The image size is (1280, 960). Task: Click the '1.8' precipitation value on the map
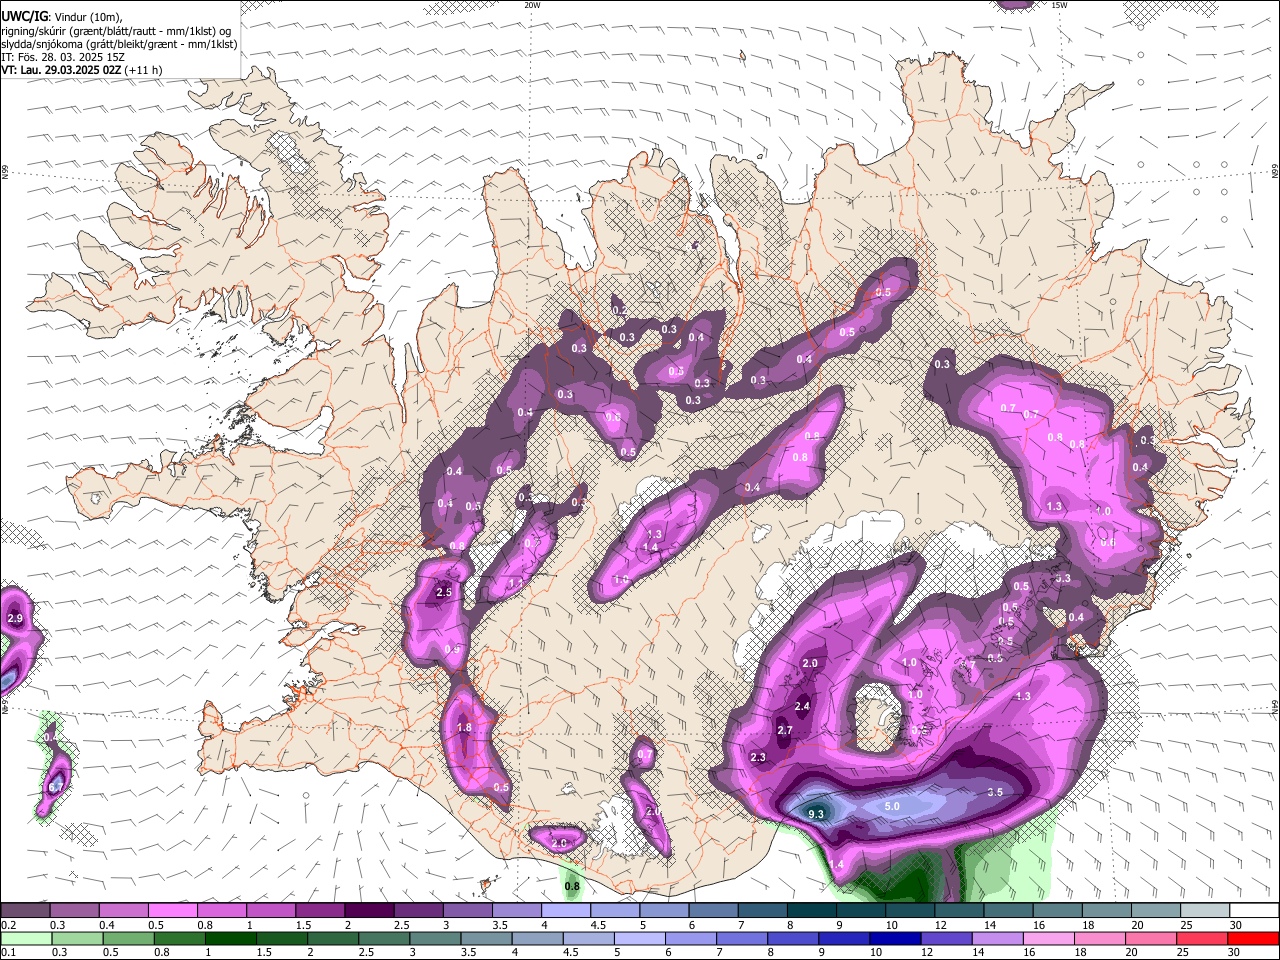pyautogui.click(x=464, y=728)
